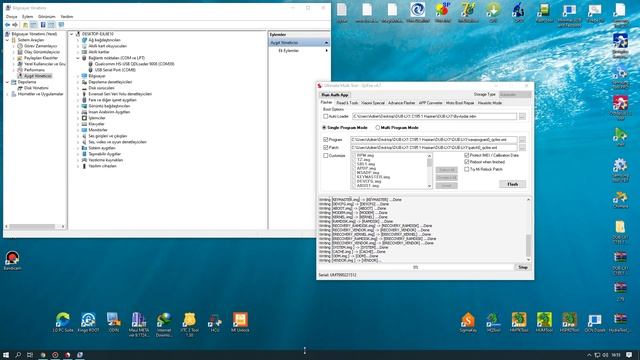640x360 pixels.
Task: Launch the MI Unlock desktop icon
Action: pos(240,322)
